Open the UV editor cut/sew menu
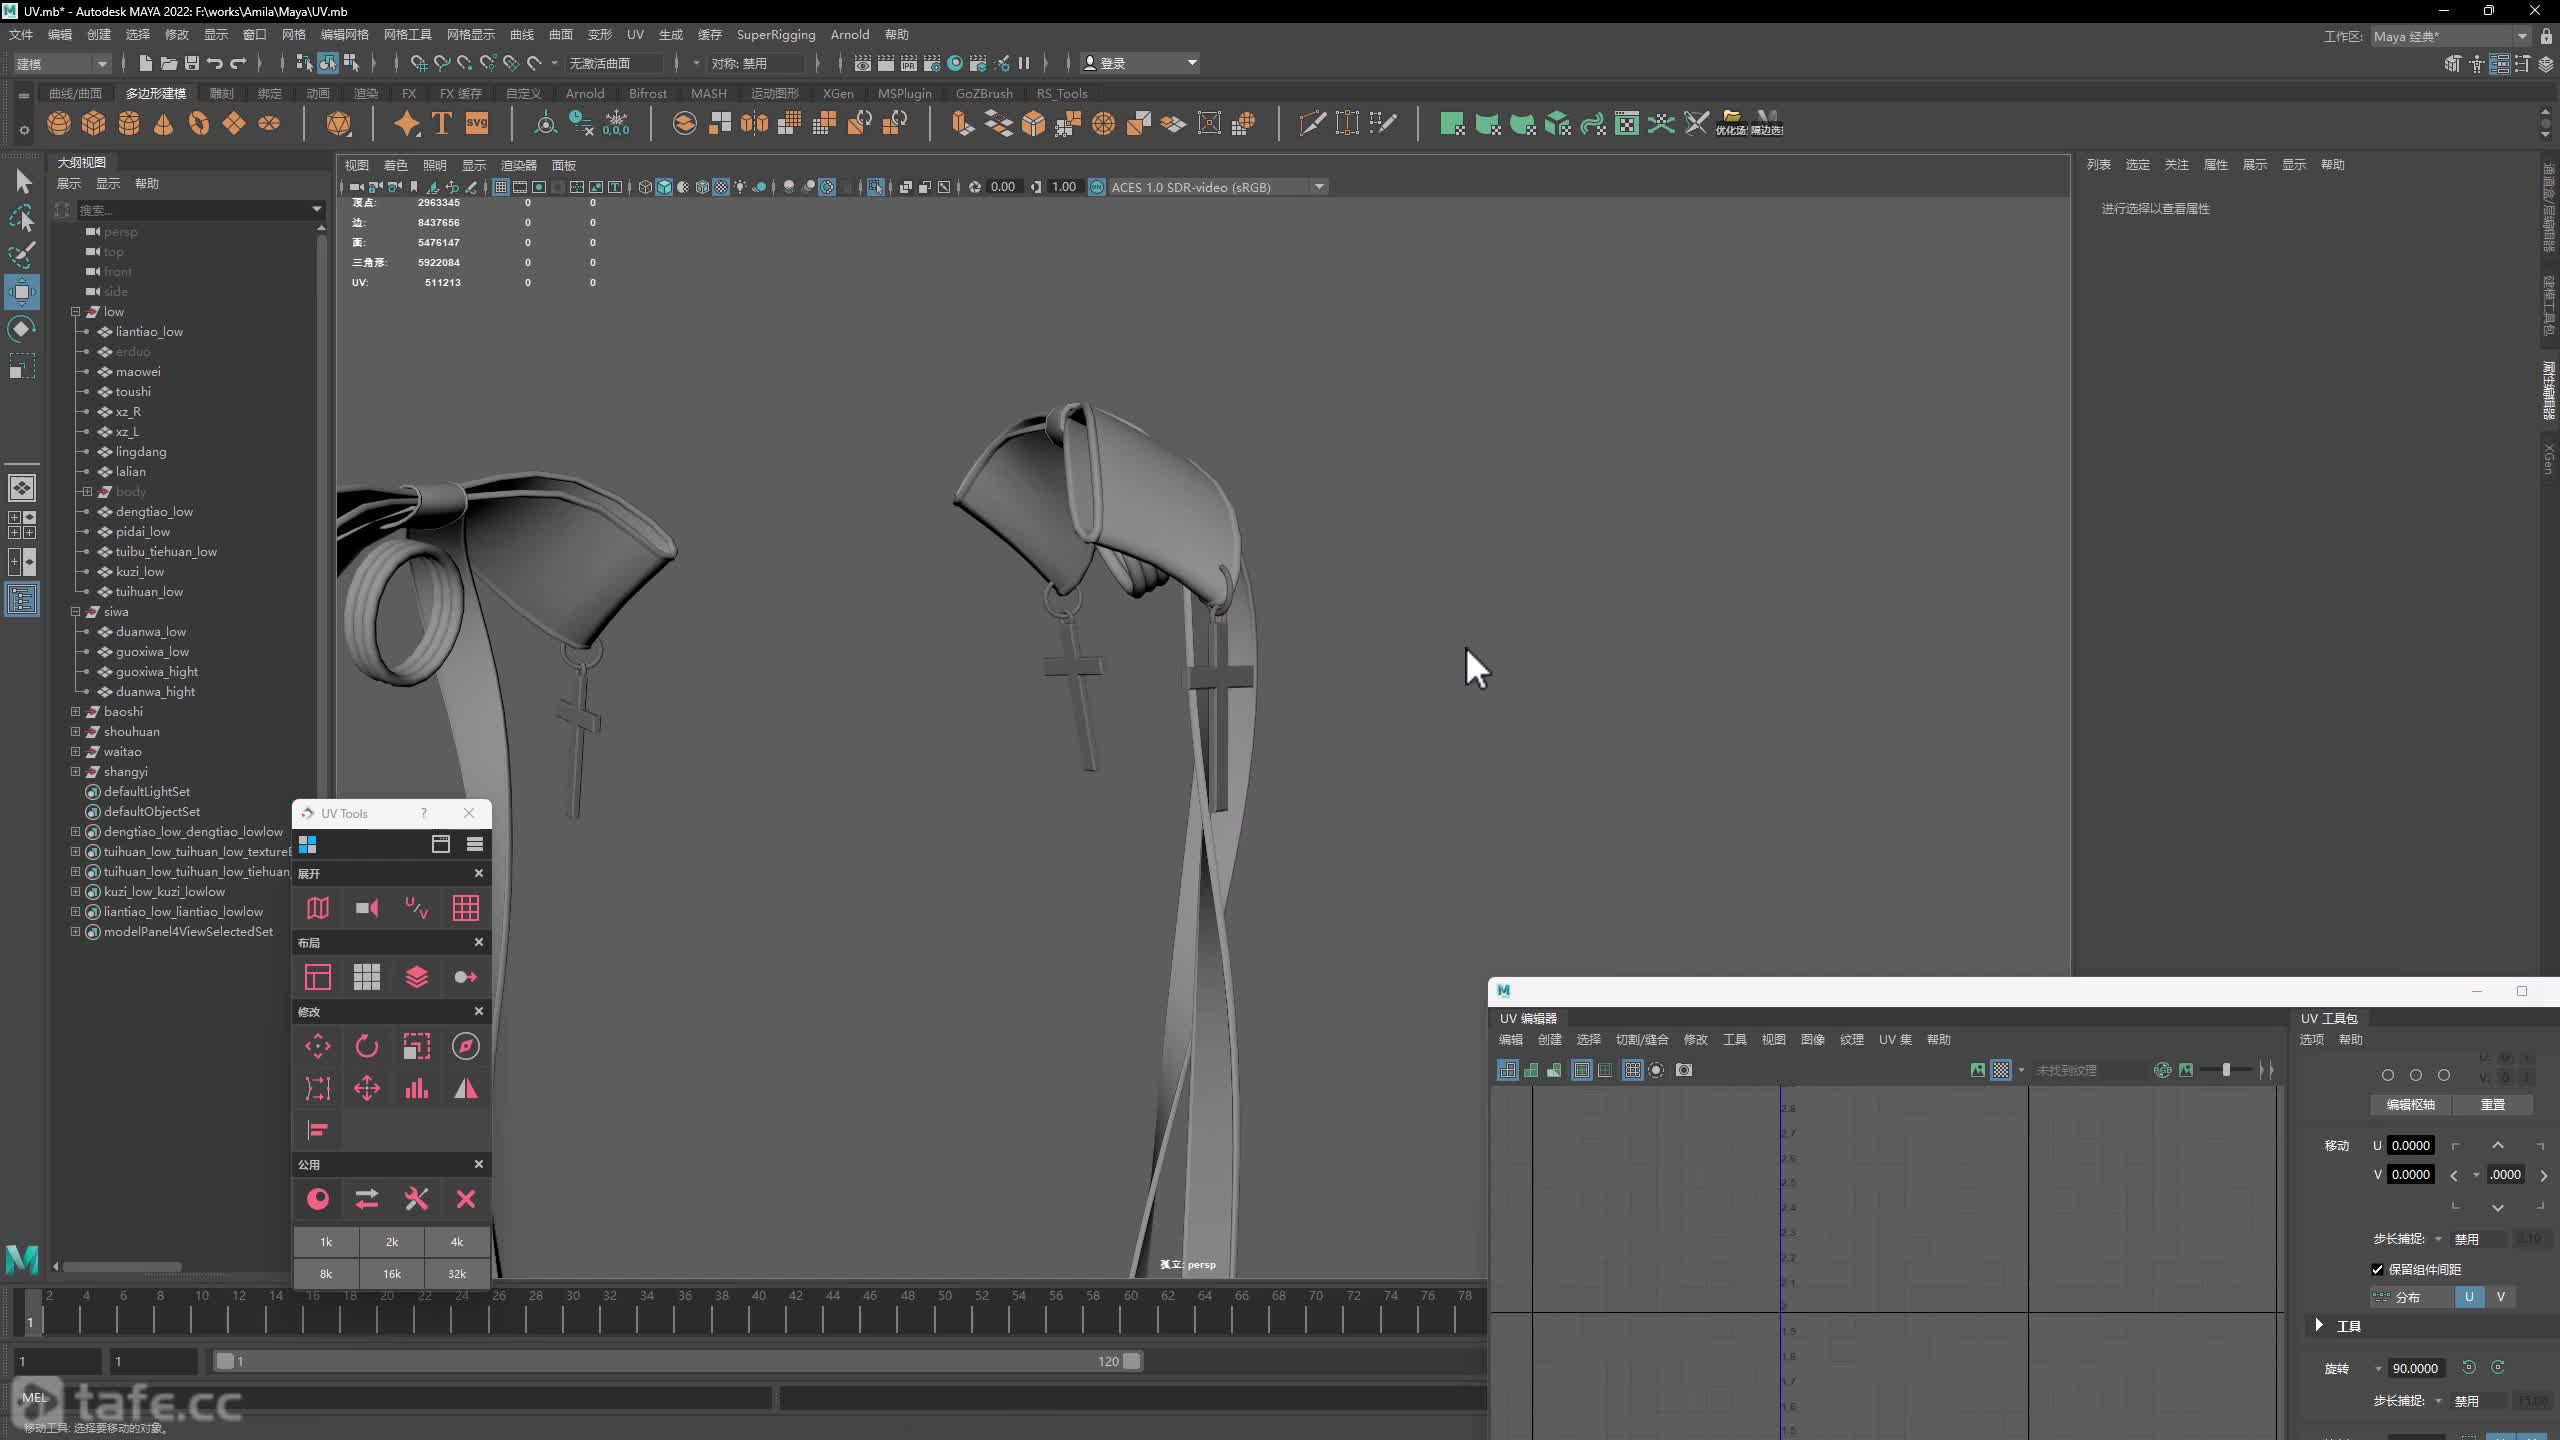The image size is (2560, 1440). [1642, 1040]
